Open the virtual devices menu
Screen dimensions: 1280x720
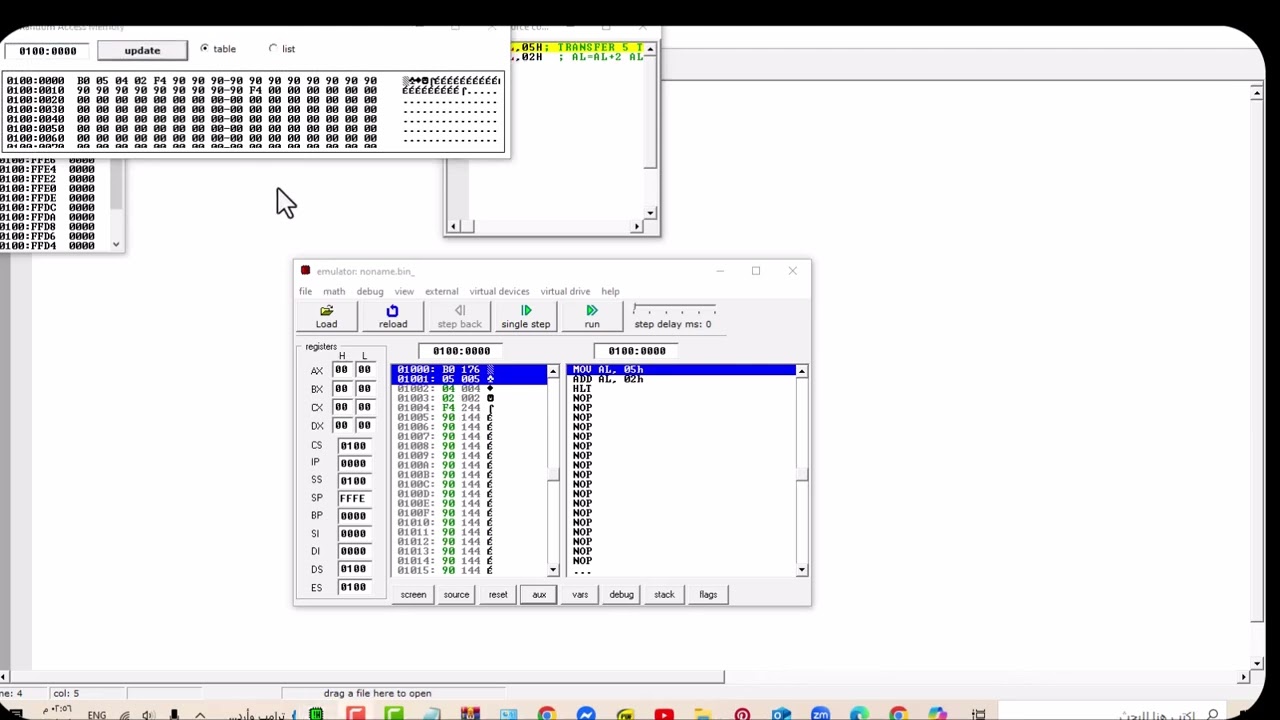coord(499,291)
